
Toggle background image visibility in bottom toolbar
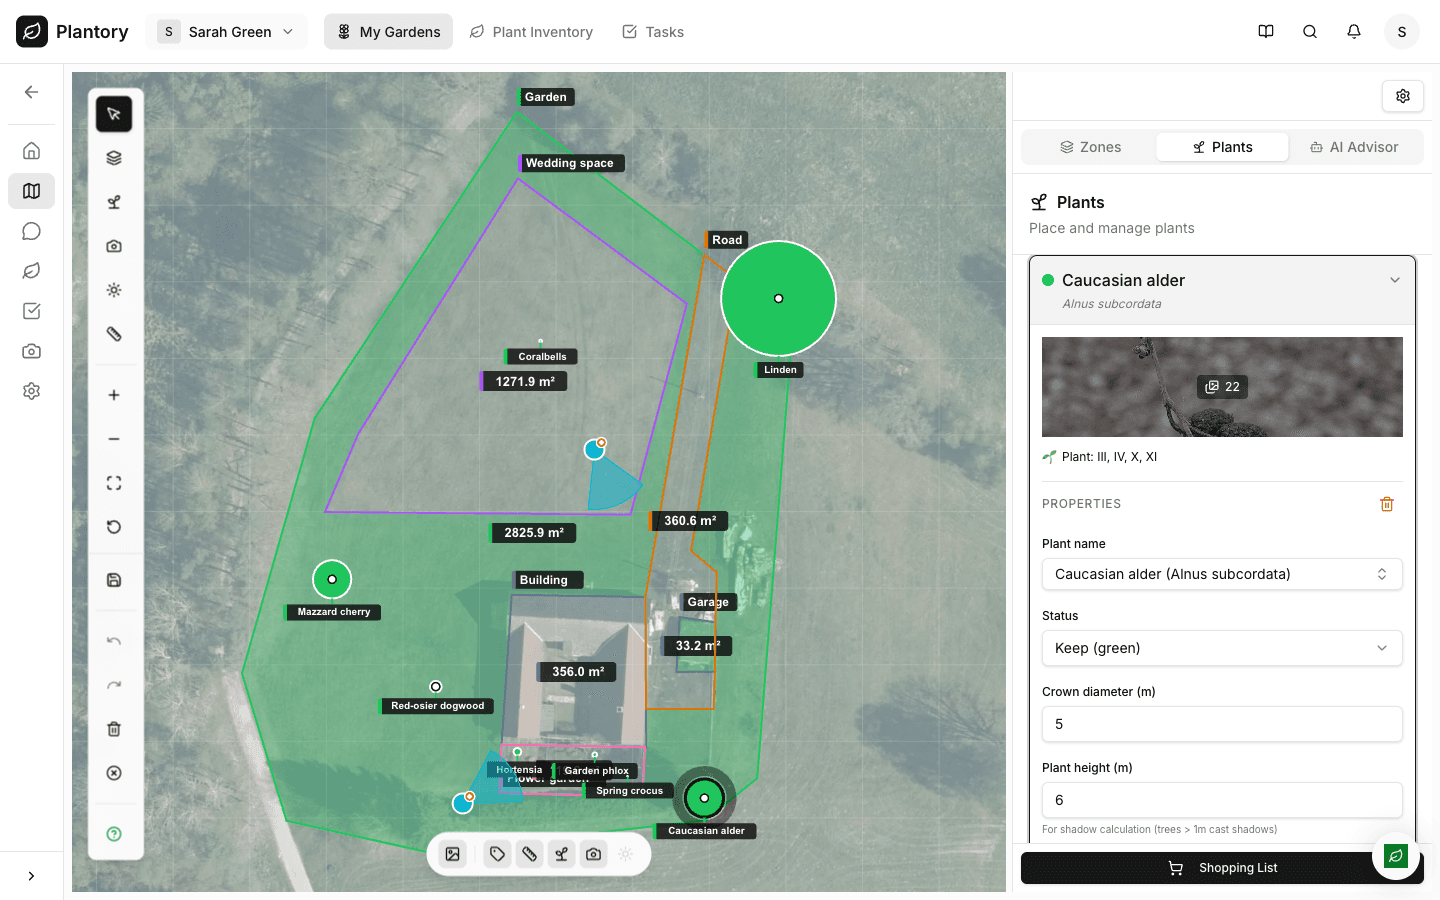[x=453, y=854]
